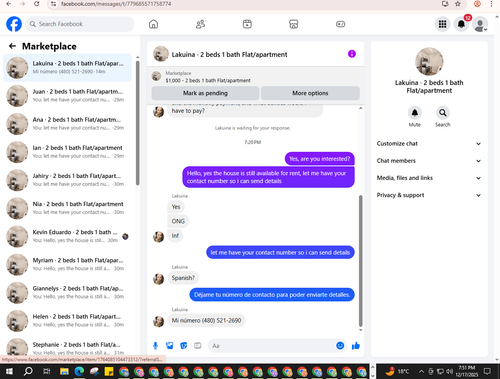Image resolution: width=500 pixels, height=379 pixels.
Task: Click the 'Spanish?' message bubble
Action: [183, 278]
